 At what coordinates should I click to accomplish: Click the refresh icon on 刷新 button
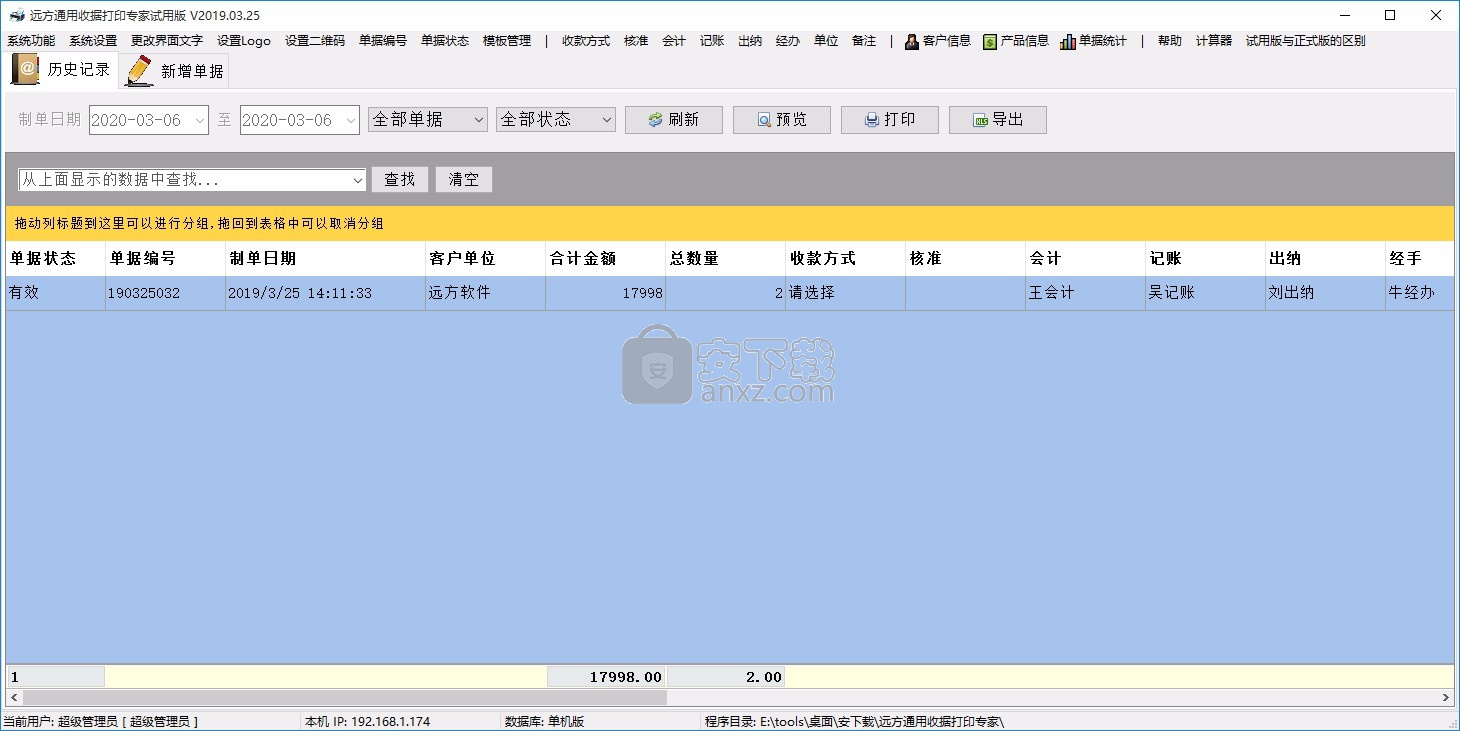[x=655, y=120]
